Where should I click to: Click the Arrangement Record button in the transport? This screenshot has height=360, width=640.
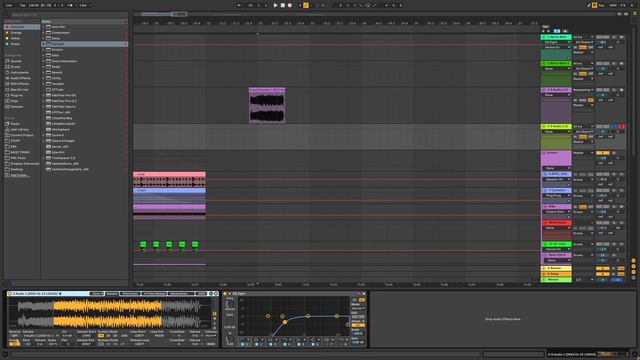pos(289,5)
